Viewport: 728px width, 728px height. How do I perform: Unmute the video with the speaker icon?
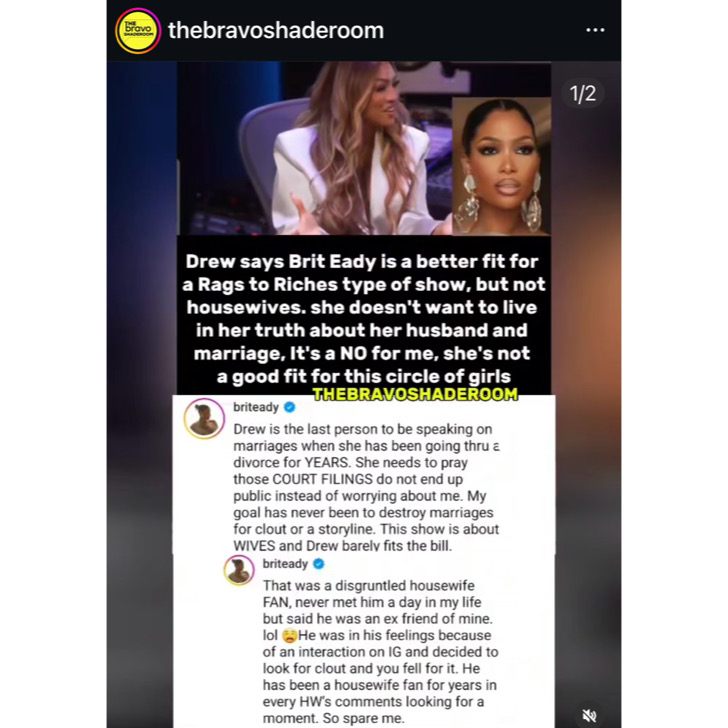coord(590,715)
